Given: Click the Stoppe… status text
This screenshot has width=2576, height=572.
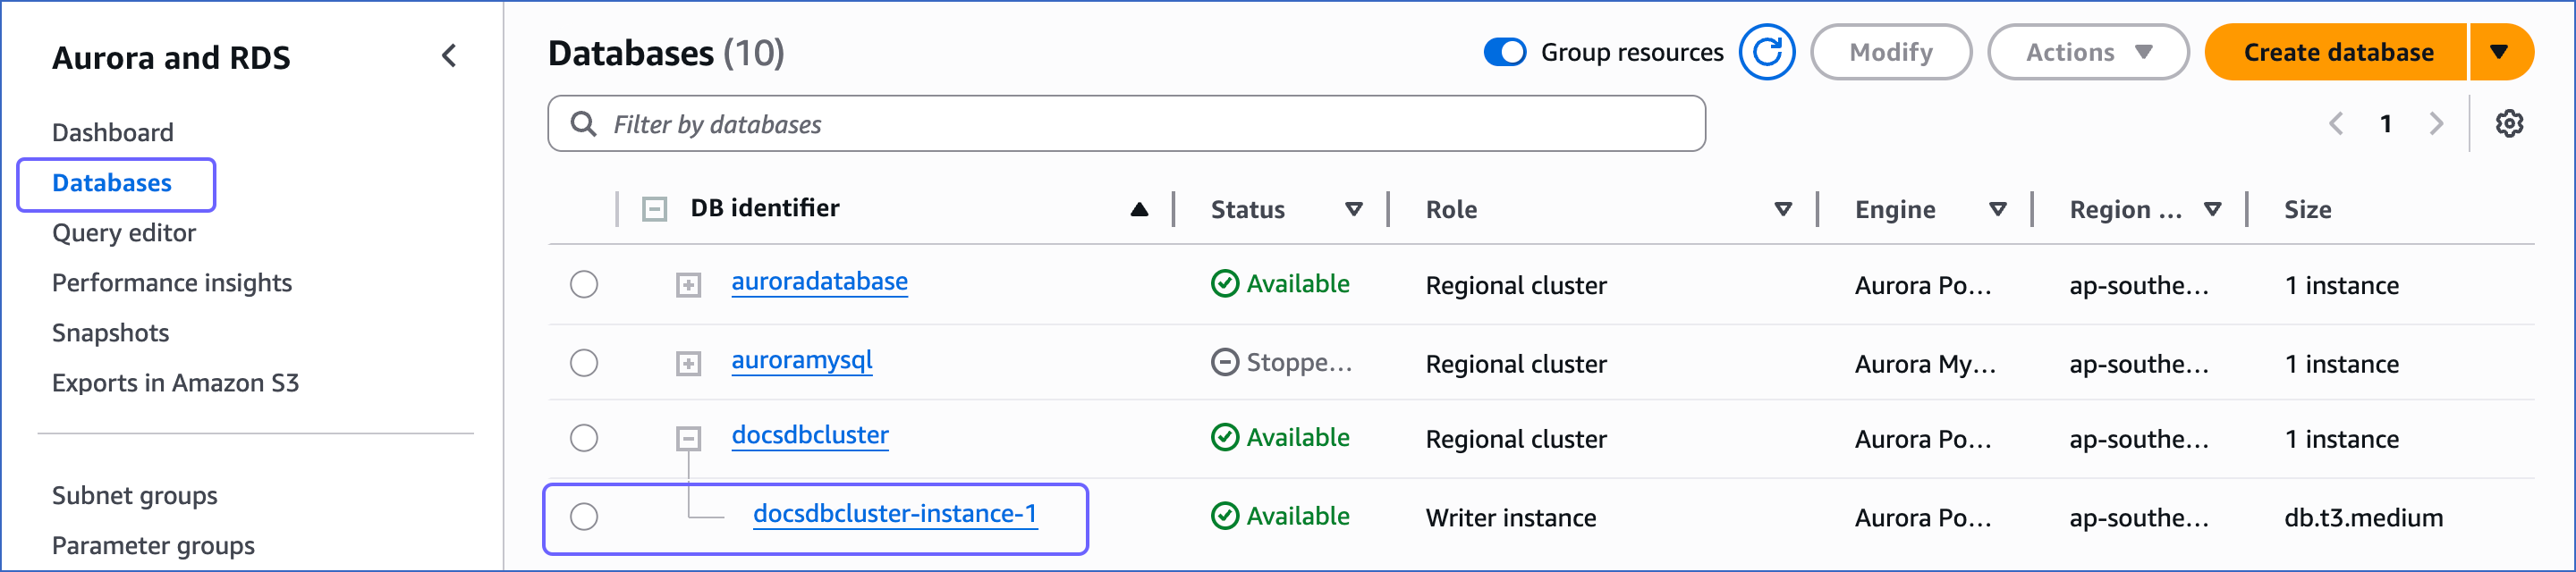Looking at the screenshot, I should point(1299,362).
